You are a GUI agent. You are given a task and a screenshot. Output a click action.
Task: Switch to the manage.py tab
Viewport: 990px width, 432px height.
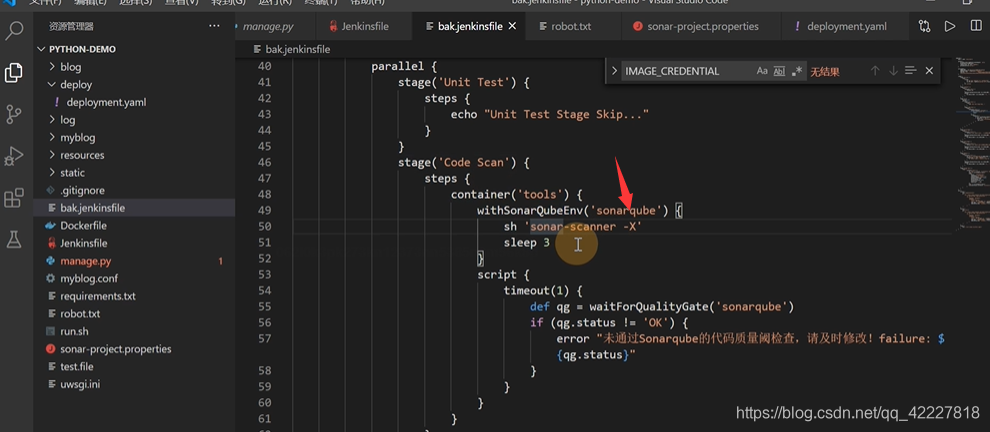point(274,27)
